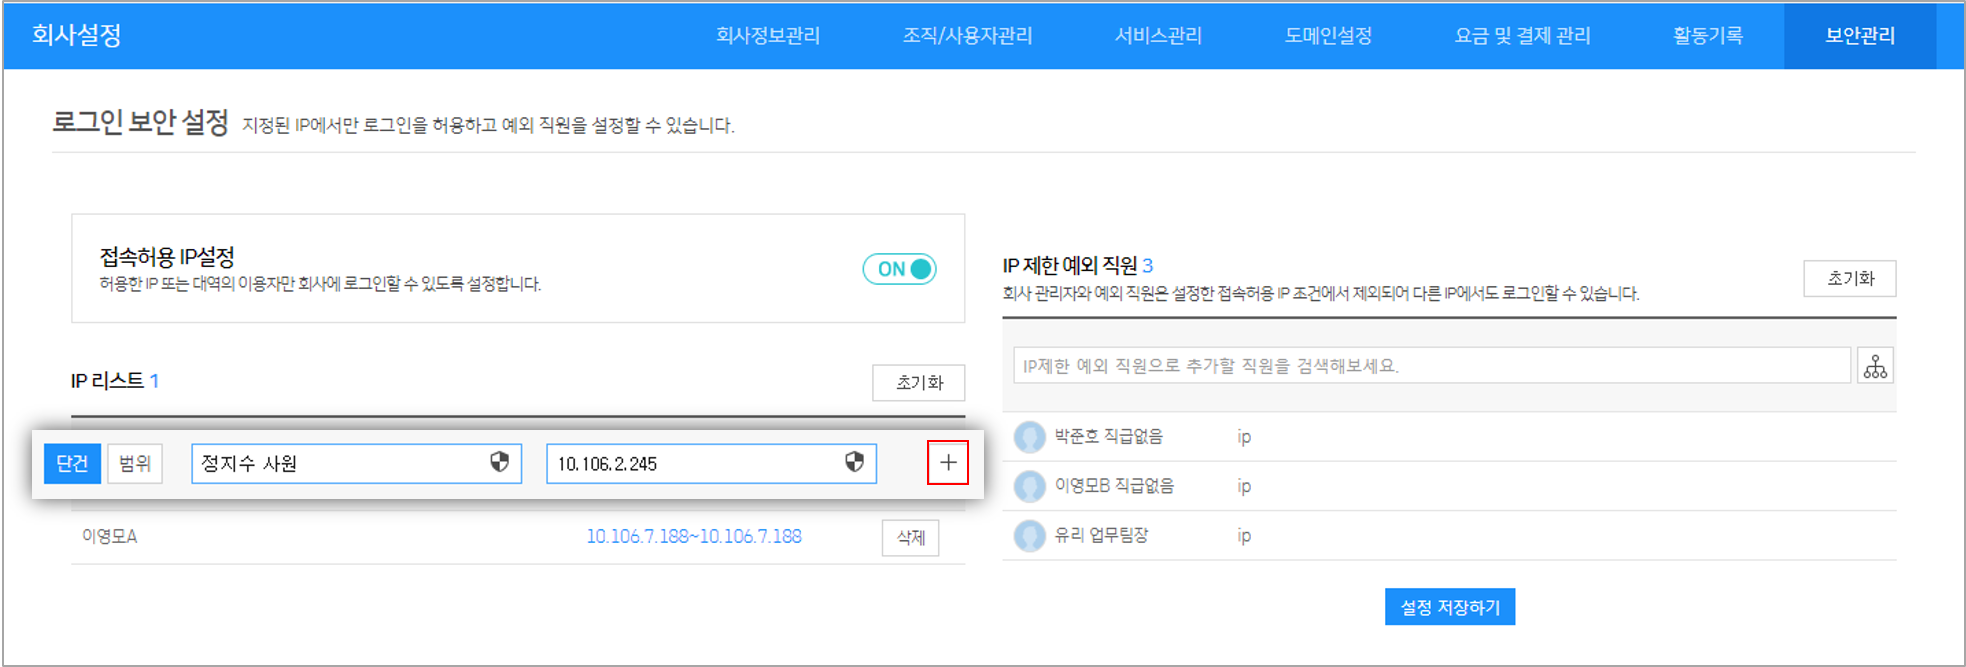1966x667 pixels.
Task: Open the 조직/사용자관리 menu
Action: click(967, 36)
